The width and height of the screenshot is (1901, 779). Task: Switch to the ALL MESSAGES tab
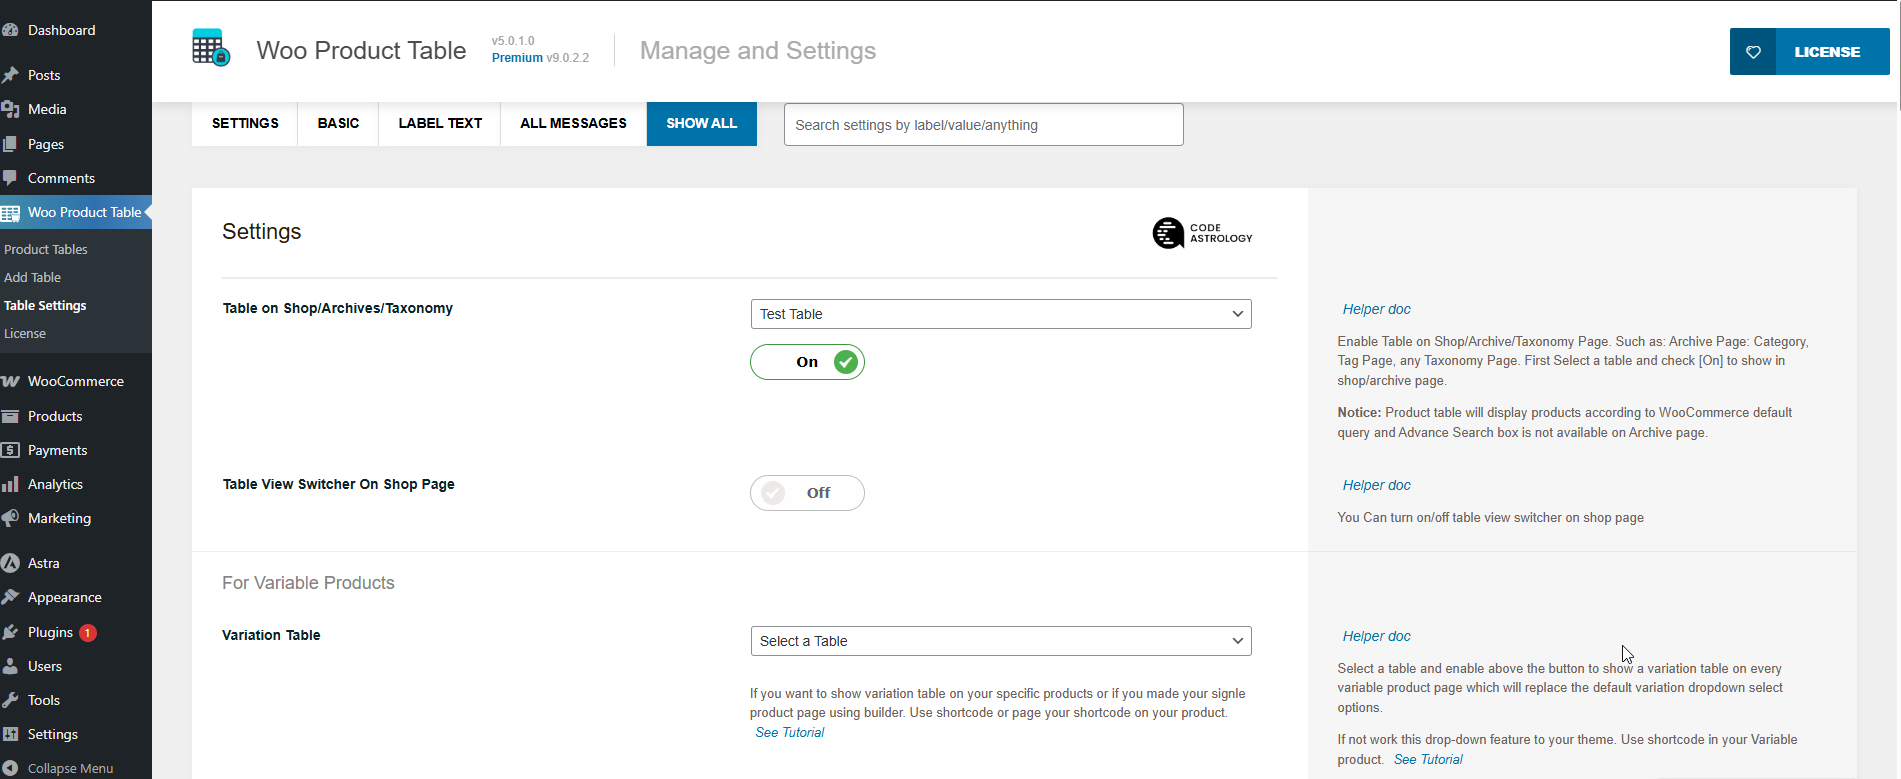click(x=573, y=123)
